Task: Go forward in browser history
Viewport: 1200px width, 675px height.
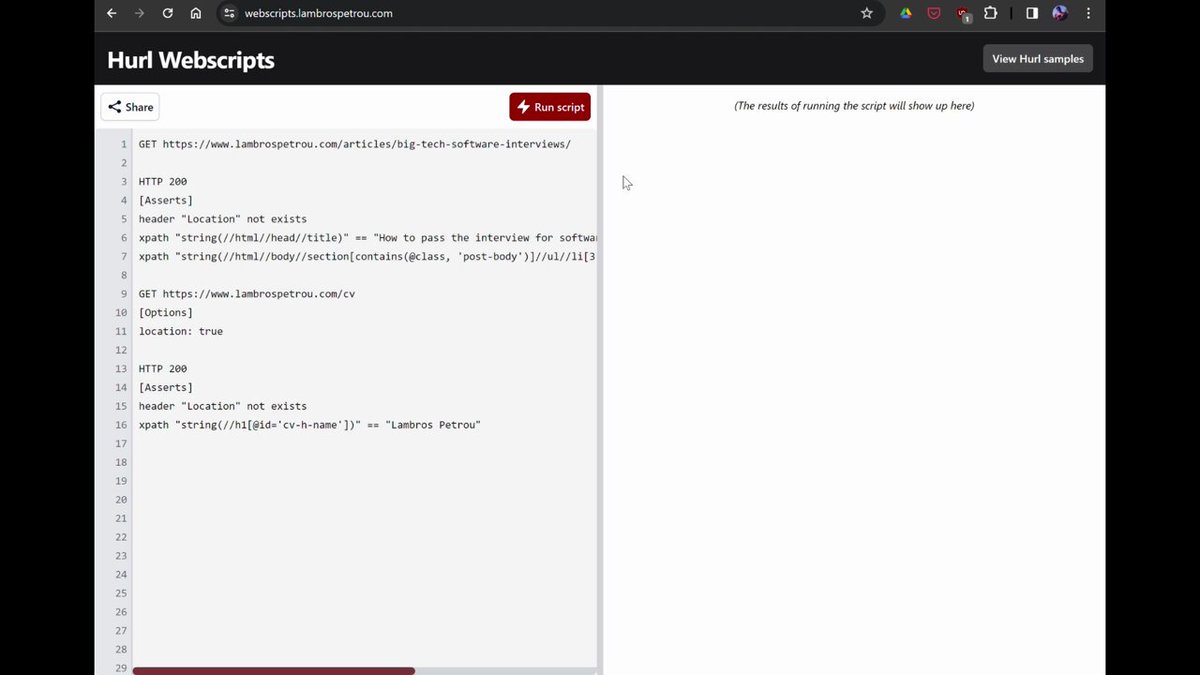Action: 140,13
